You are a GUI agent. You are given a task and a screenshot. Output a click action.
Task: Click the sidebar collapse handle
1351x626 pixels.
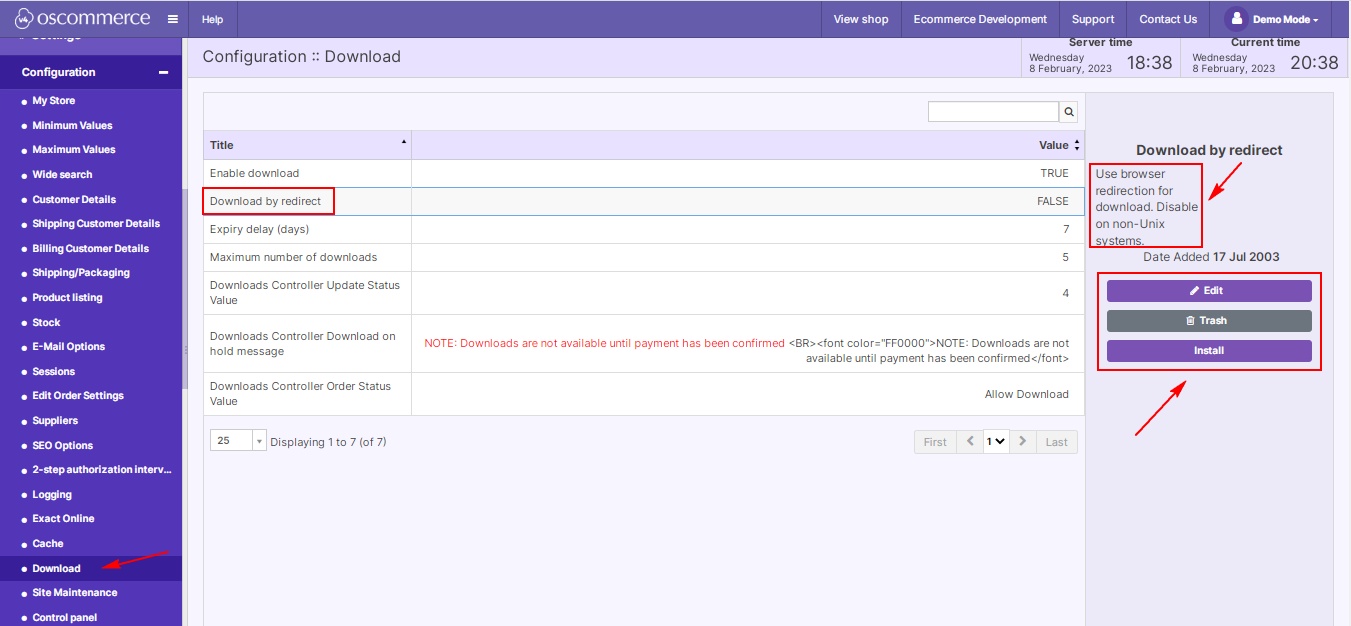tap(185, 350)
